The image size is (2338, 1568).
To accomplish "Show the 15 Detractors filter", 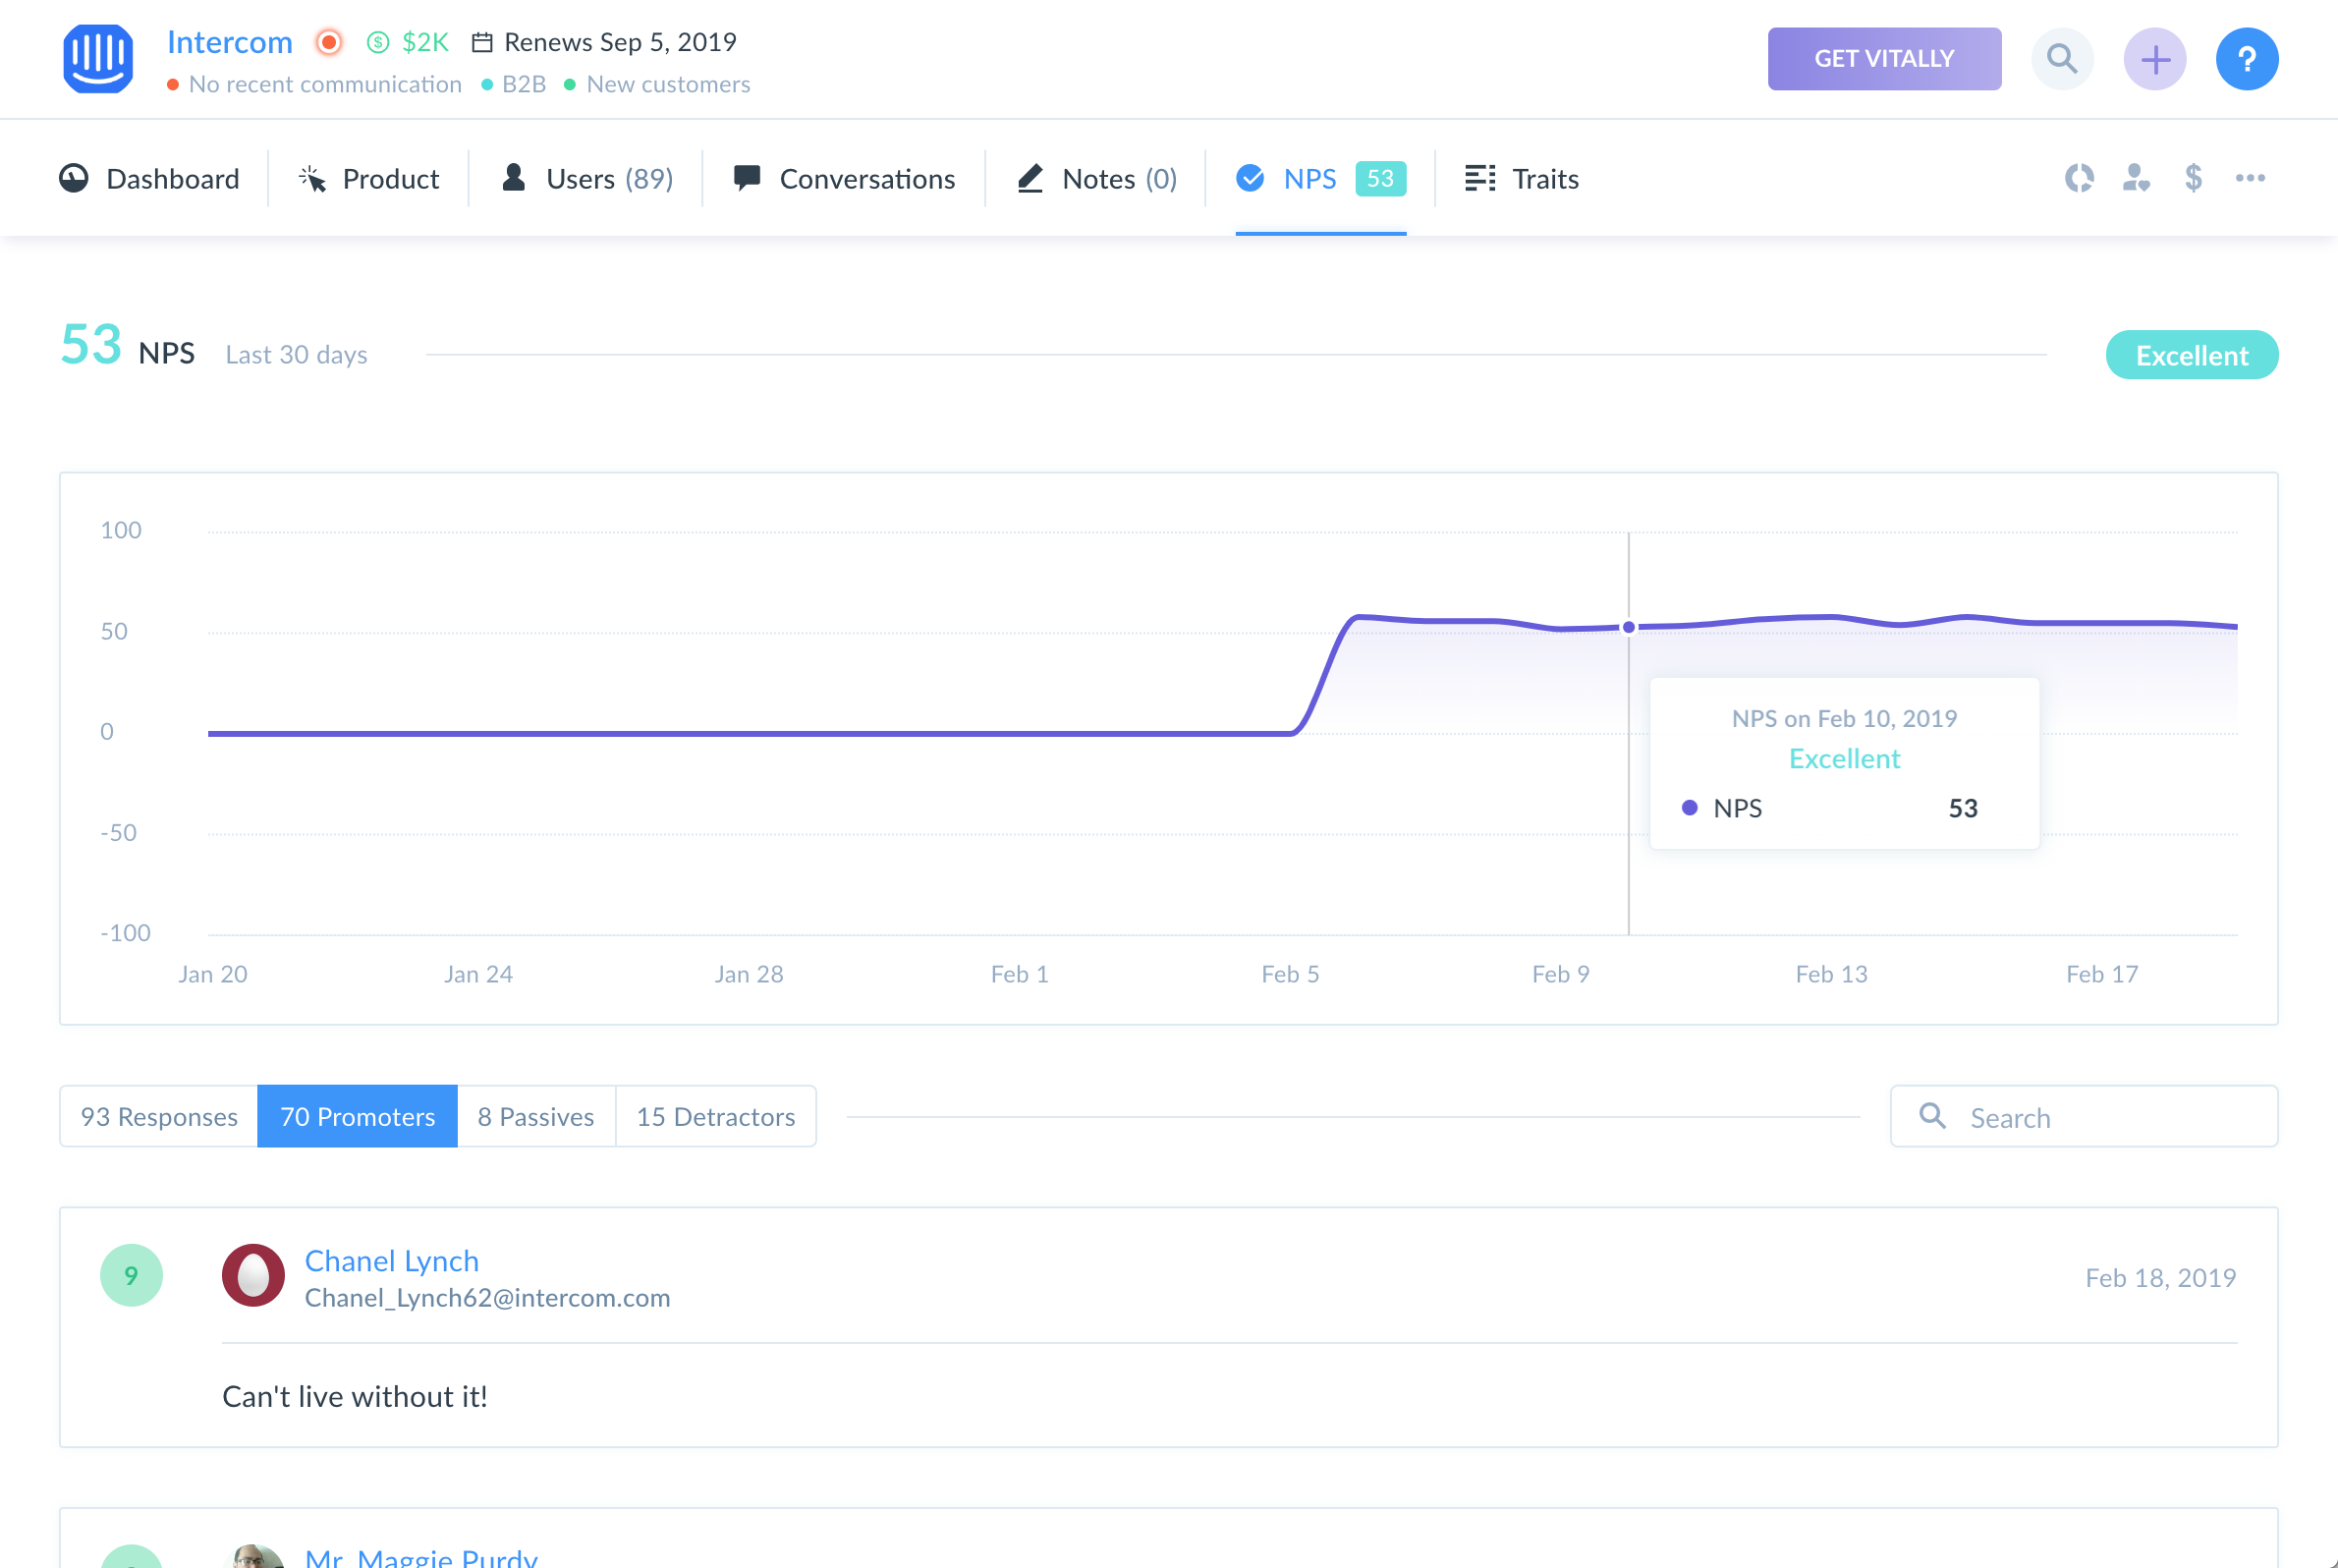I will [x=716, y=1116].
